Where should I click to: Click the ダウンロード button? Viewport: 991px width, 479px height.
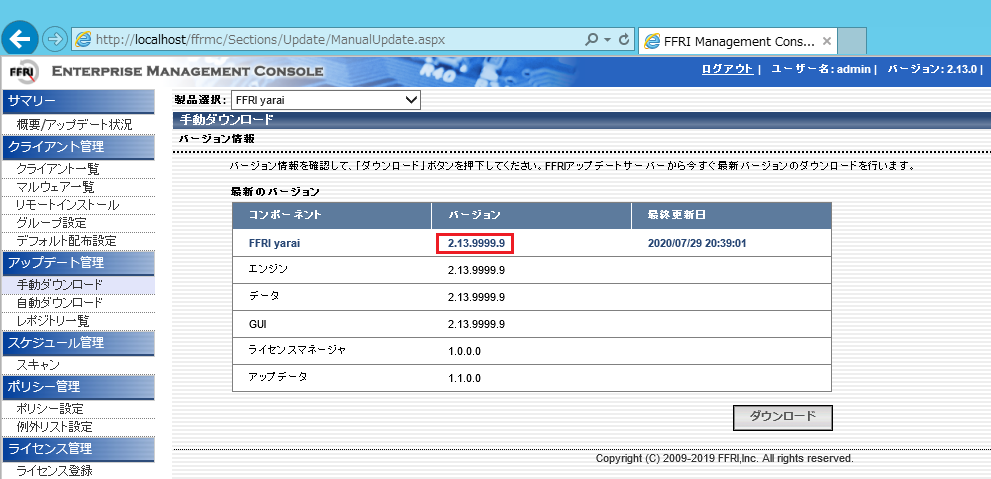pos(782,417)
